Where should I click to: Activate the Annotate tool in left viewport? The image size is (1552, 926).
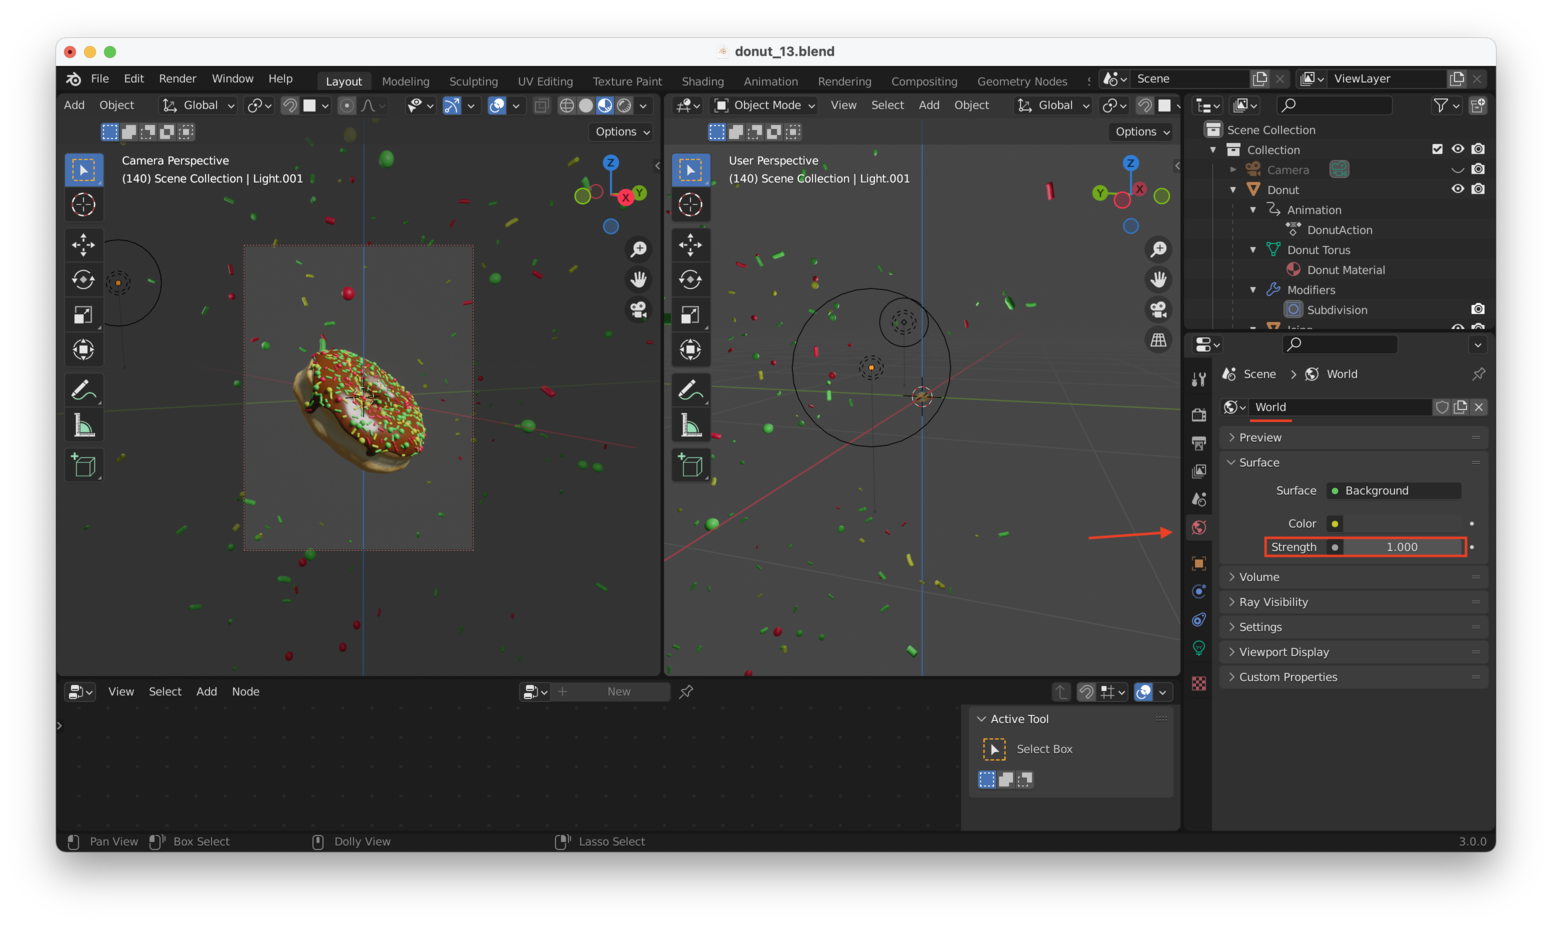(84, 390)
